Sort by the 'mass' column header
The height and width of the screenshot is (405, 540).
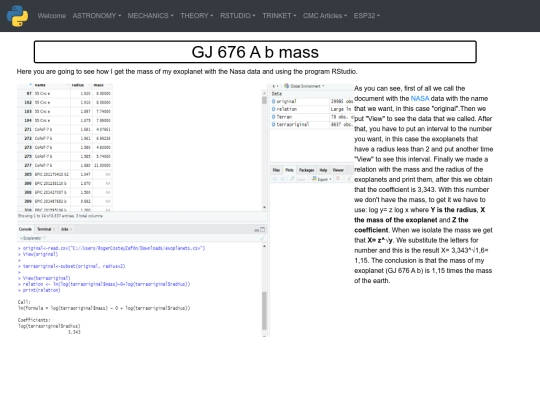click(102, 85)
